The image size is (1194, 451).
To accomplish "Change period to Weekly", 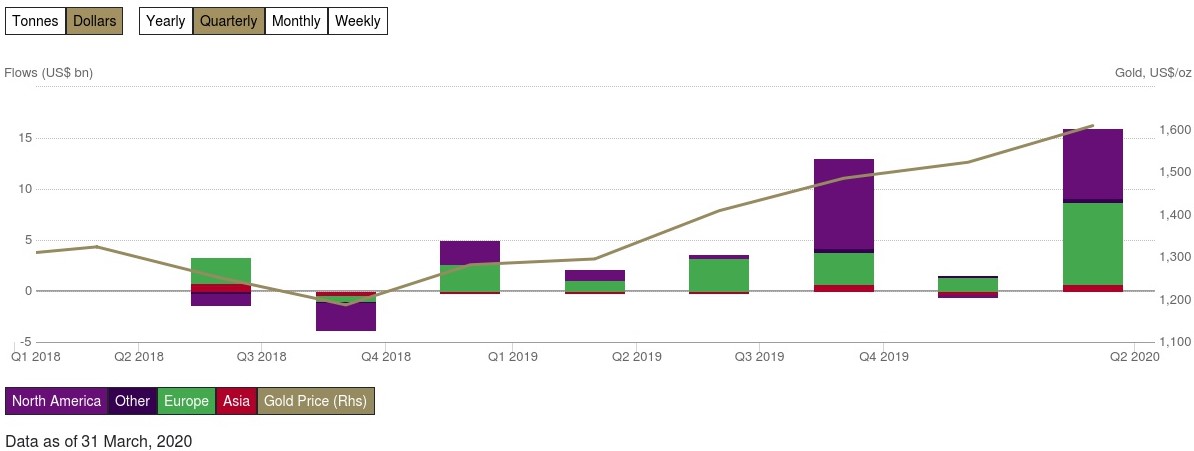I will pyautogui.click(x=357, y=21).
